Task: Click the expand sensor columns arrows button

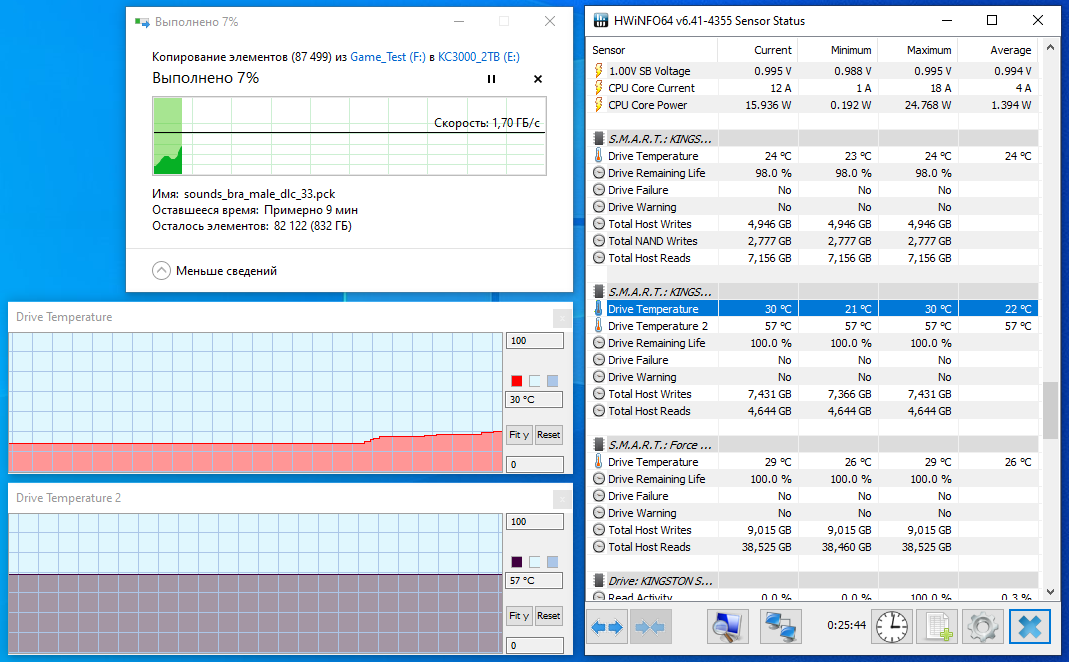Action: click(607, 627)
